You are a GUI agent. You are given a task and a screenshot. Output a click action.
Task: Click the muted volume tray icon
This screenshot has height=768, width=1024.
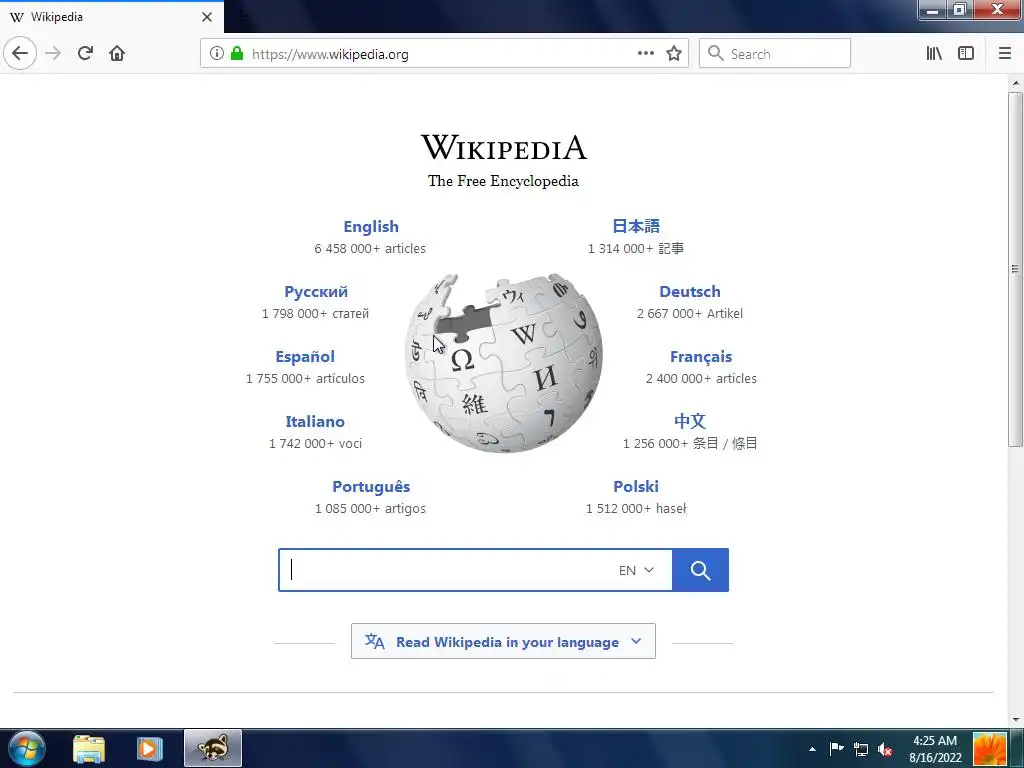tap(885, 750)
